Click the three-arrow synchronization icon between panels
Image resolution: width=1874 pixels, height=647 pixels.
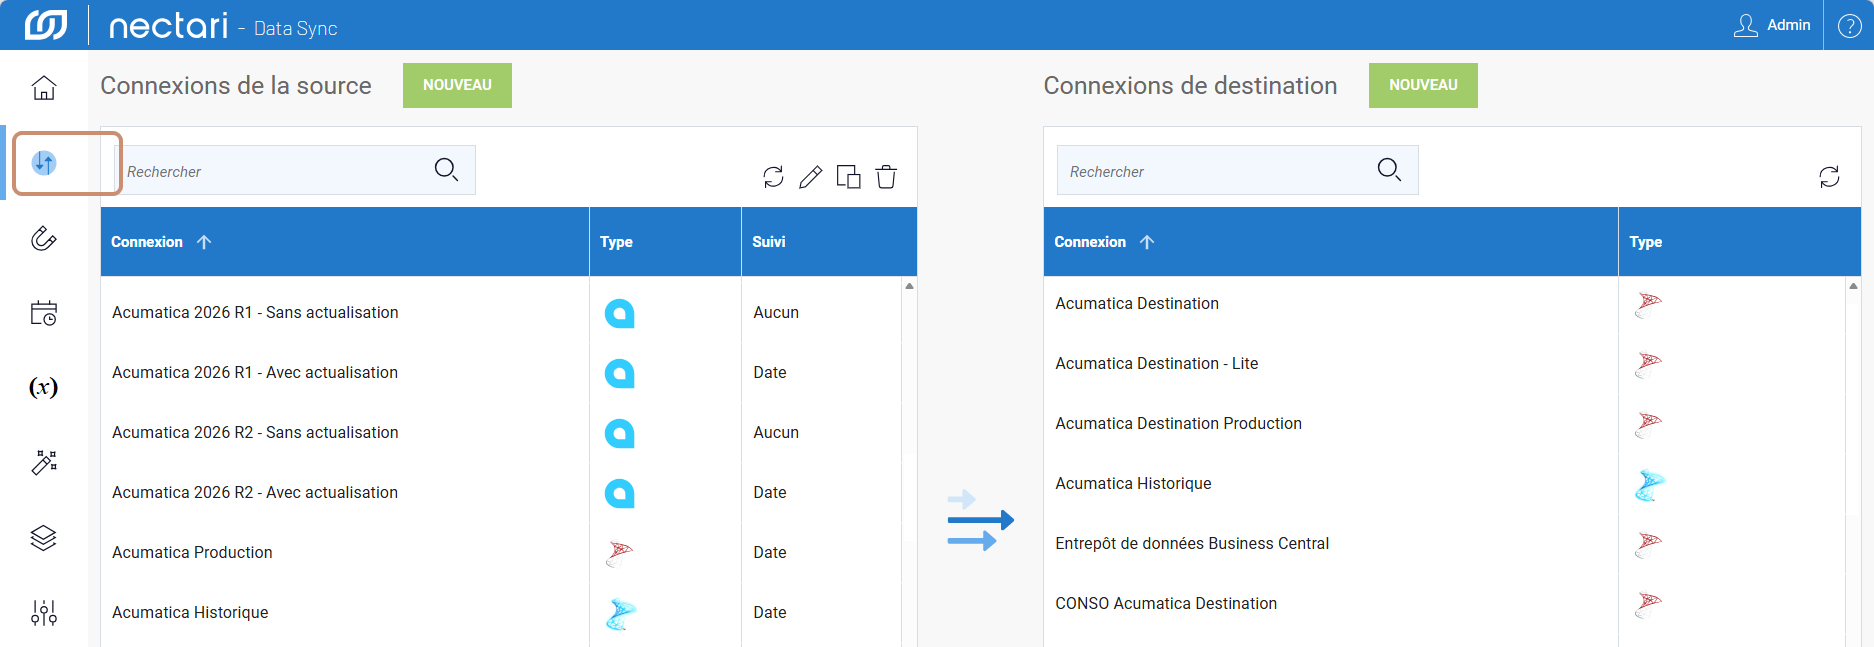[x=980, y=520]
